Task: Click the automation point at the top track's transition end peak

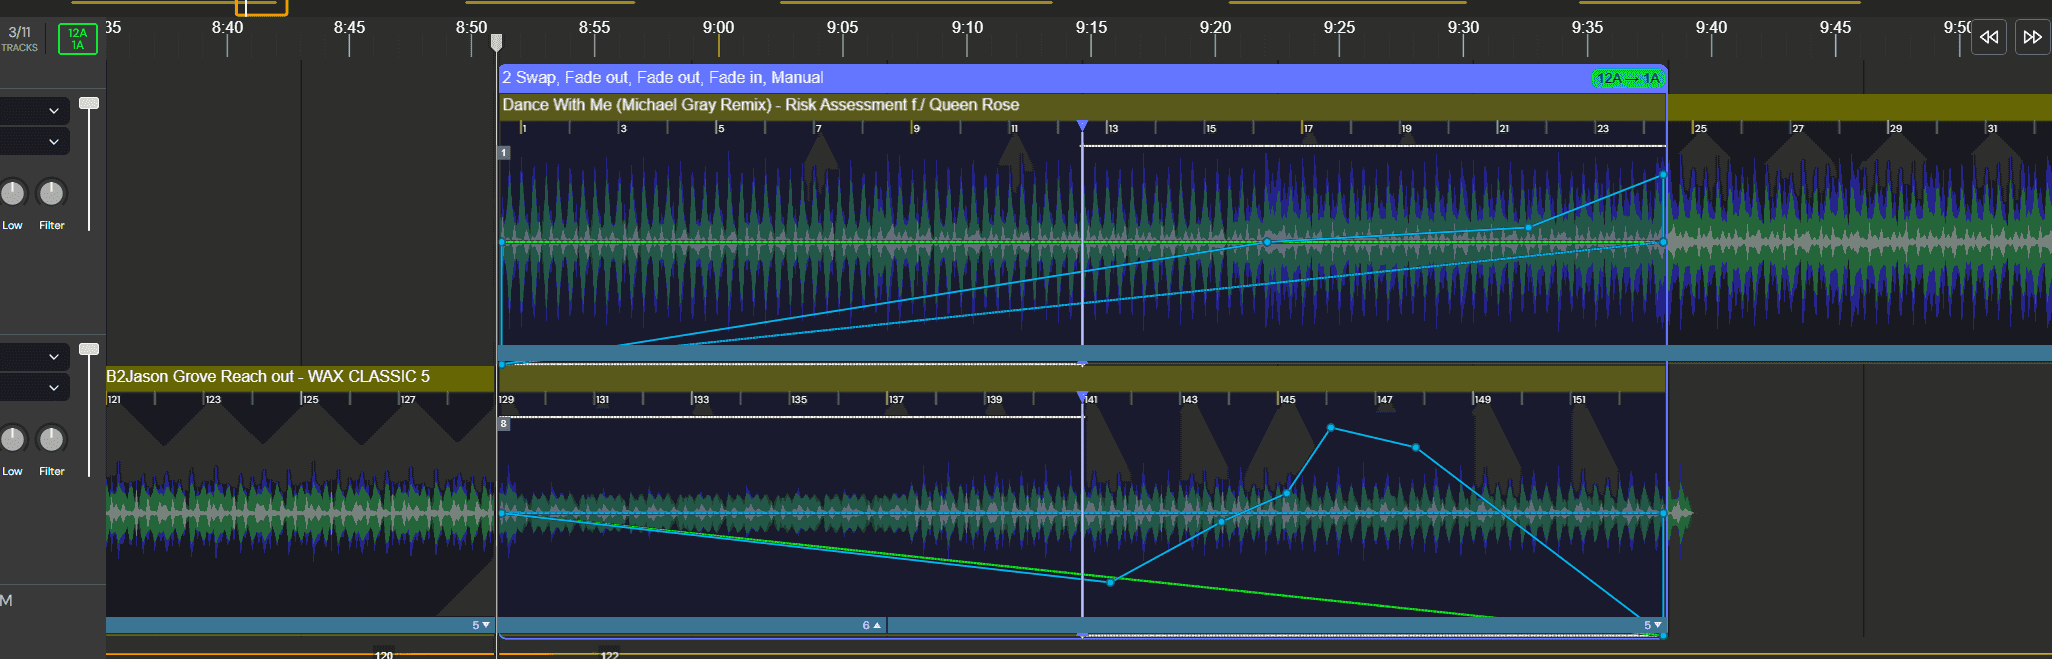Action: coord(1663,175)
